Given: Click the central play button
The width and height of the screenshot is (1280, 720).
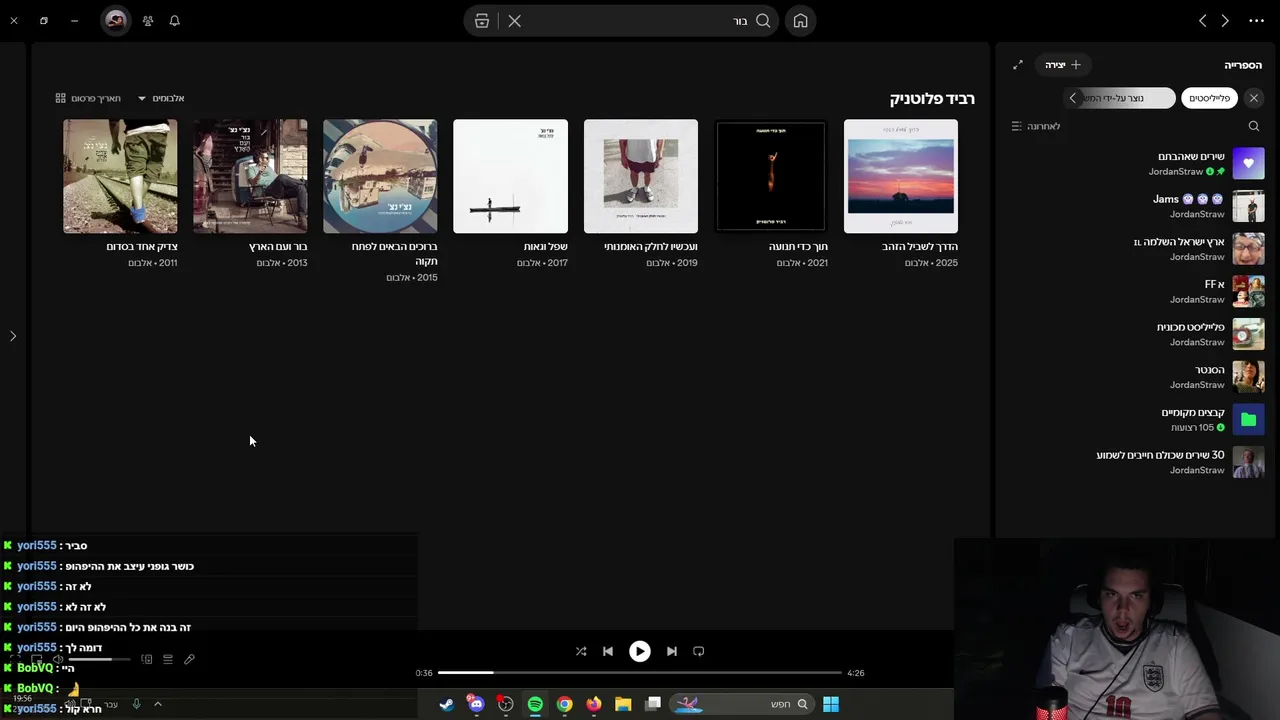Looking at the screenshot, I should [640, 651].
